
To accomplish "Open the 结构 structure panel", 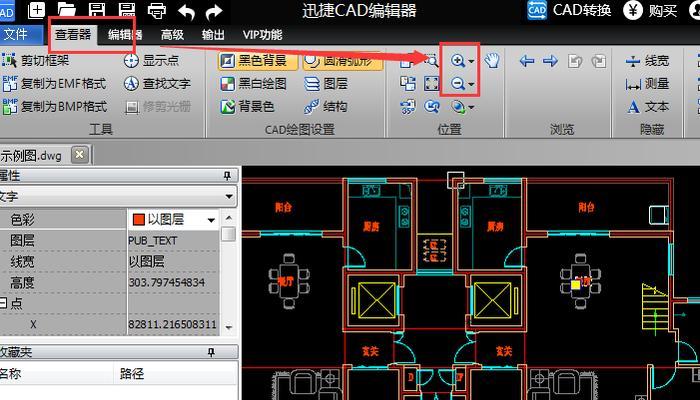I will click(326, 107).
